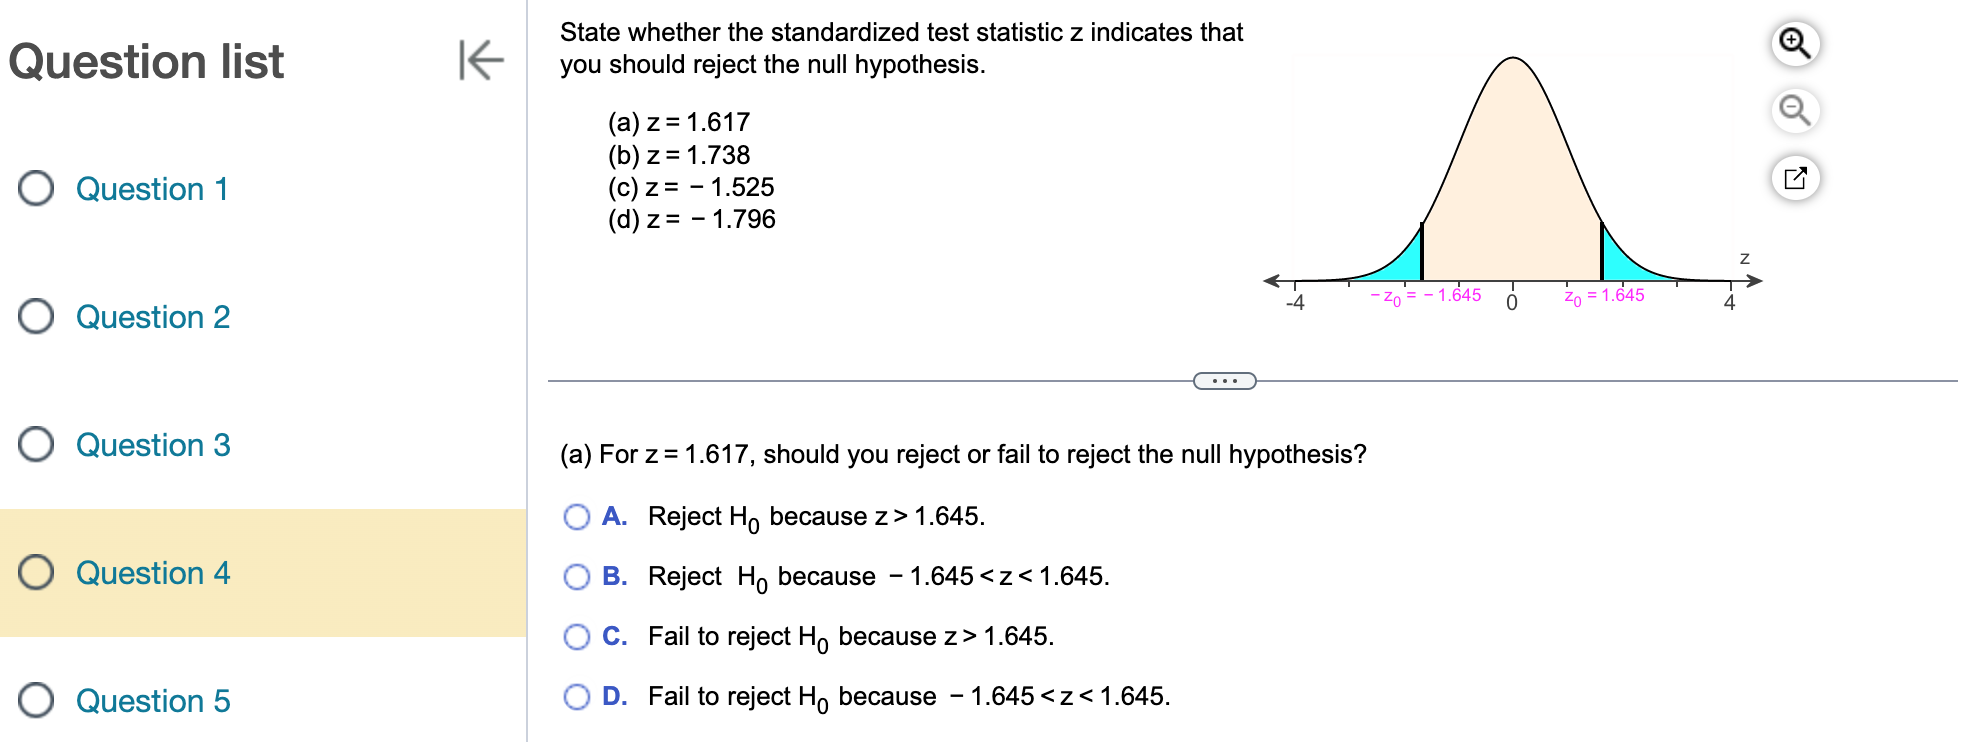
Task: Zoom into the distribution graph
Action: (x=1793, y=43)
